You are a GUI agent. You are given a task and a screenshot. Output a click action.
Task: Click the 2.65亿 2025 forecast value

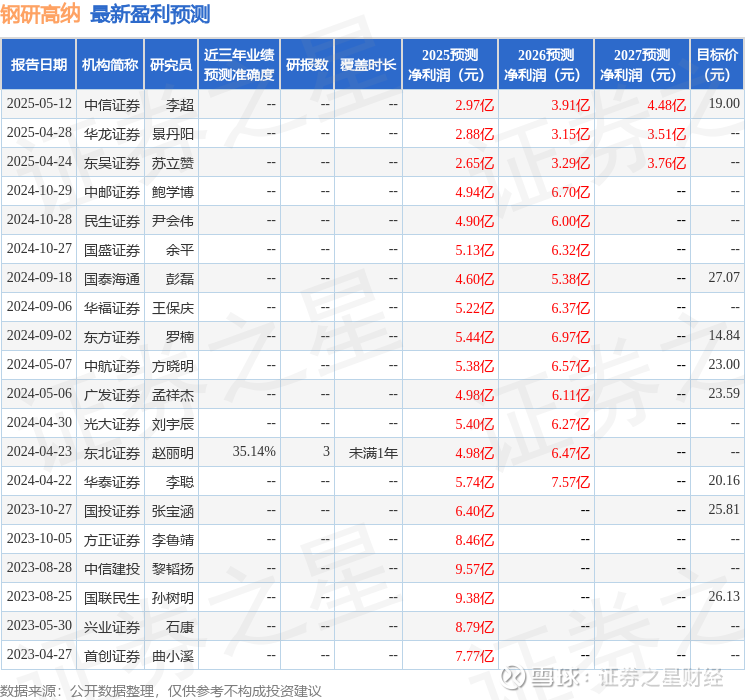pos(475,163)
